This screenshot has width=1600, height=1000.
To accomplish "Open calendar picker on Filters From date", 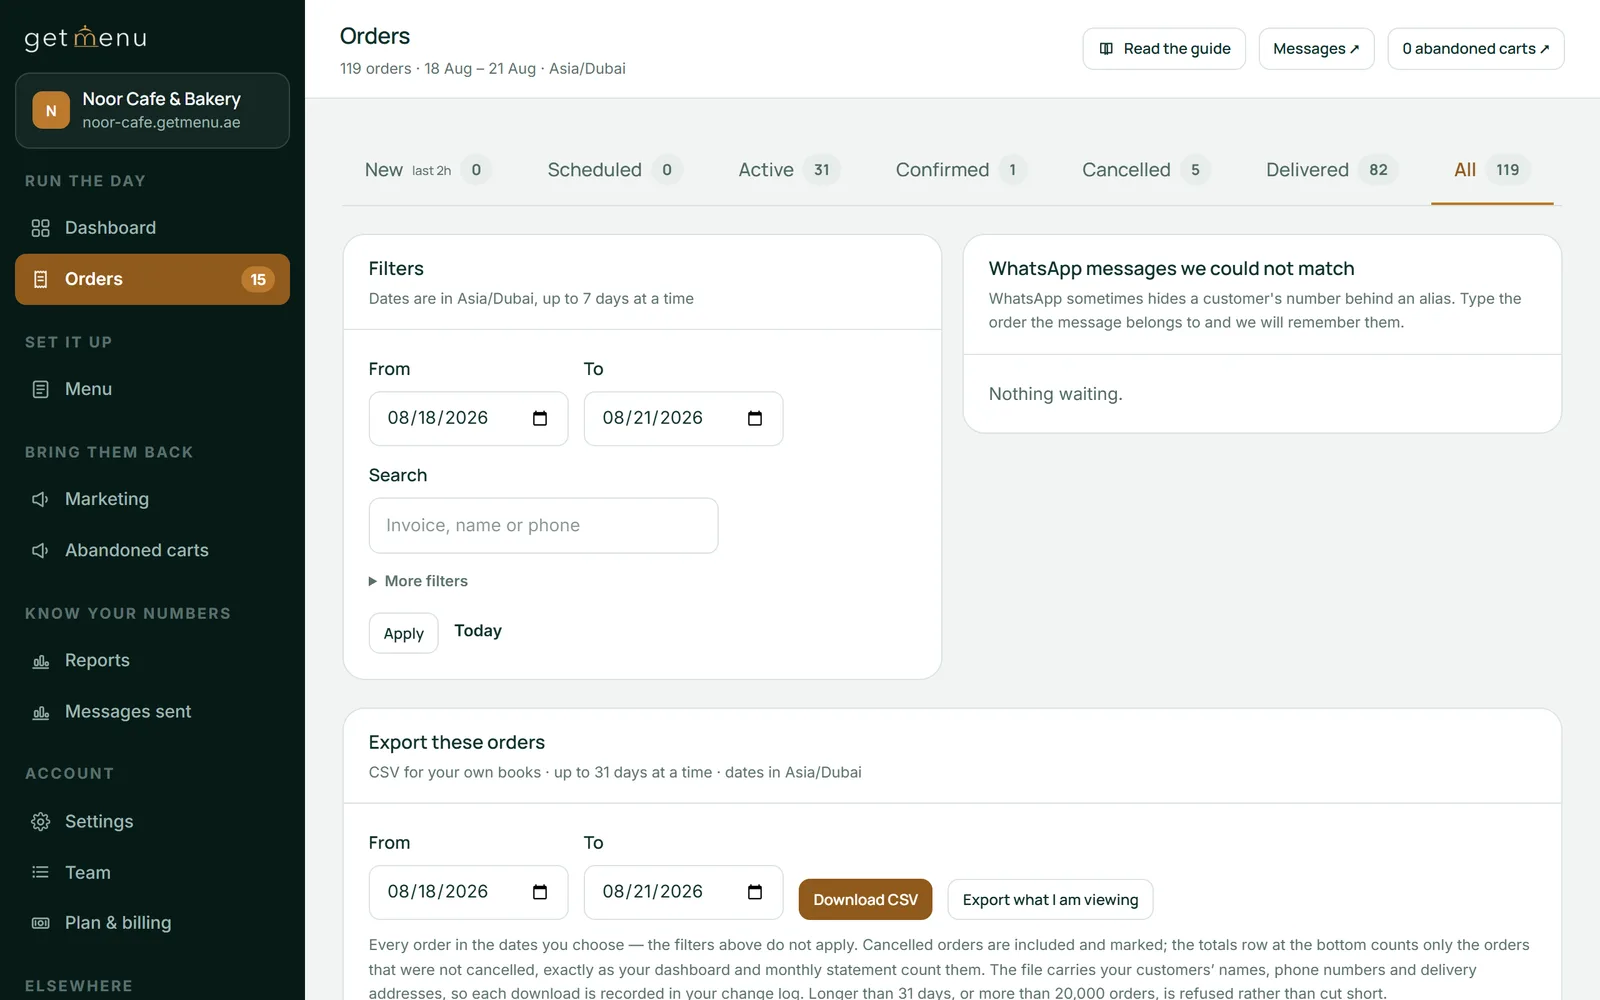I will point(540,418).
